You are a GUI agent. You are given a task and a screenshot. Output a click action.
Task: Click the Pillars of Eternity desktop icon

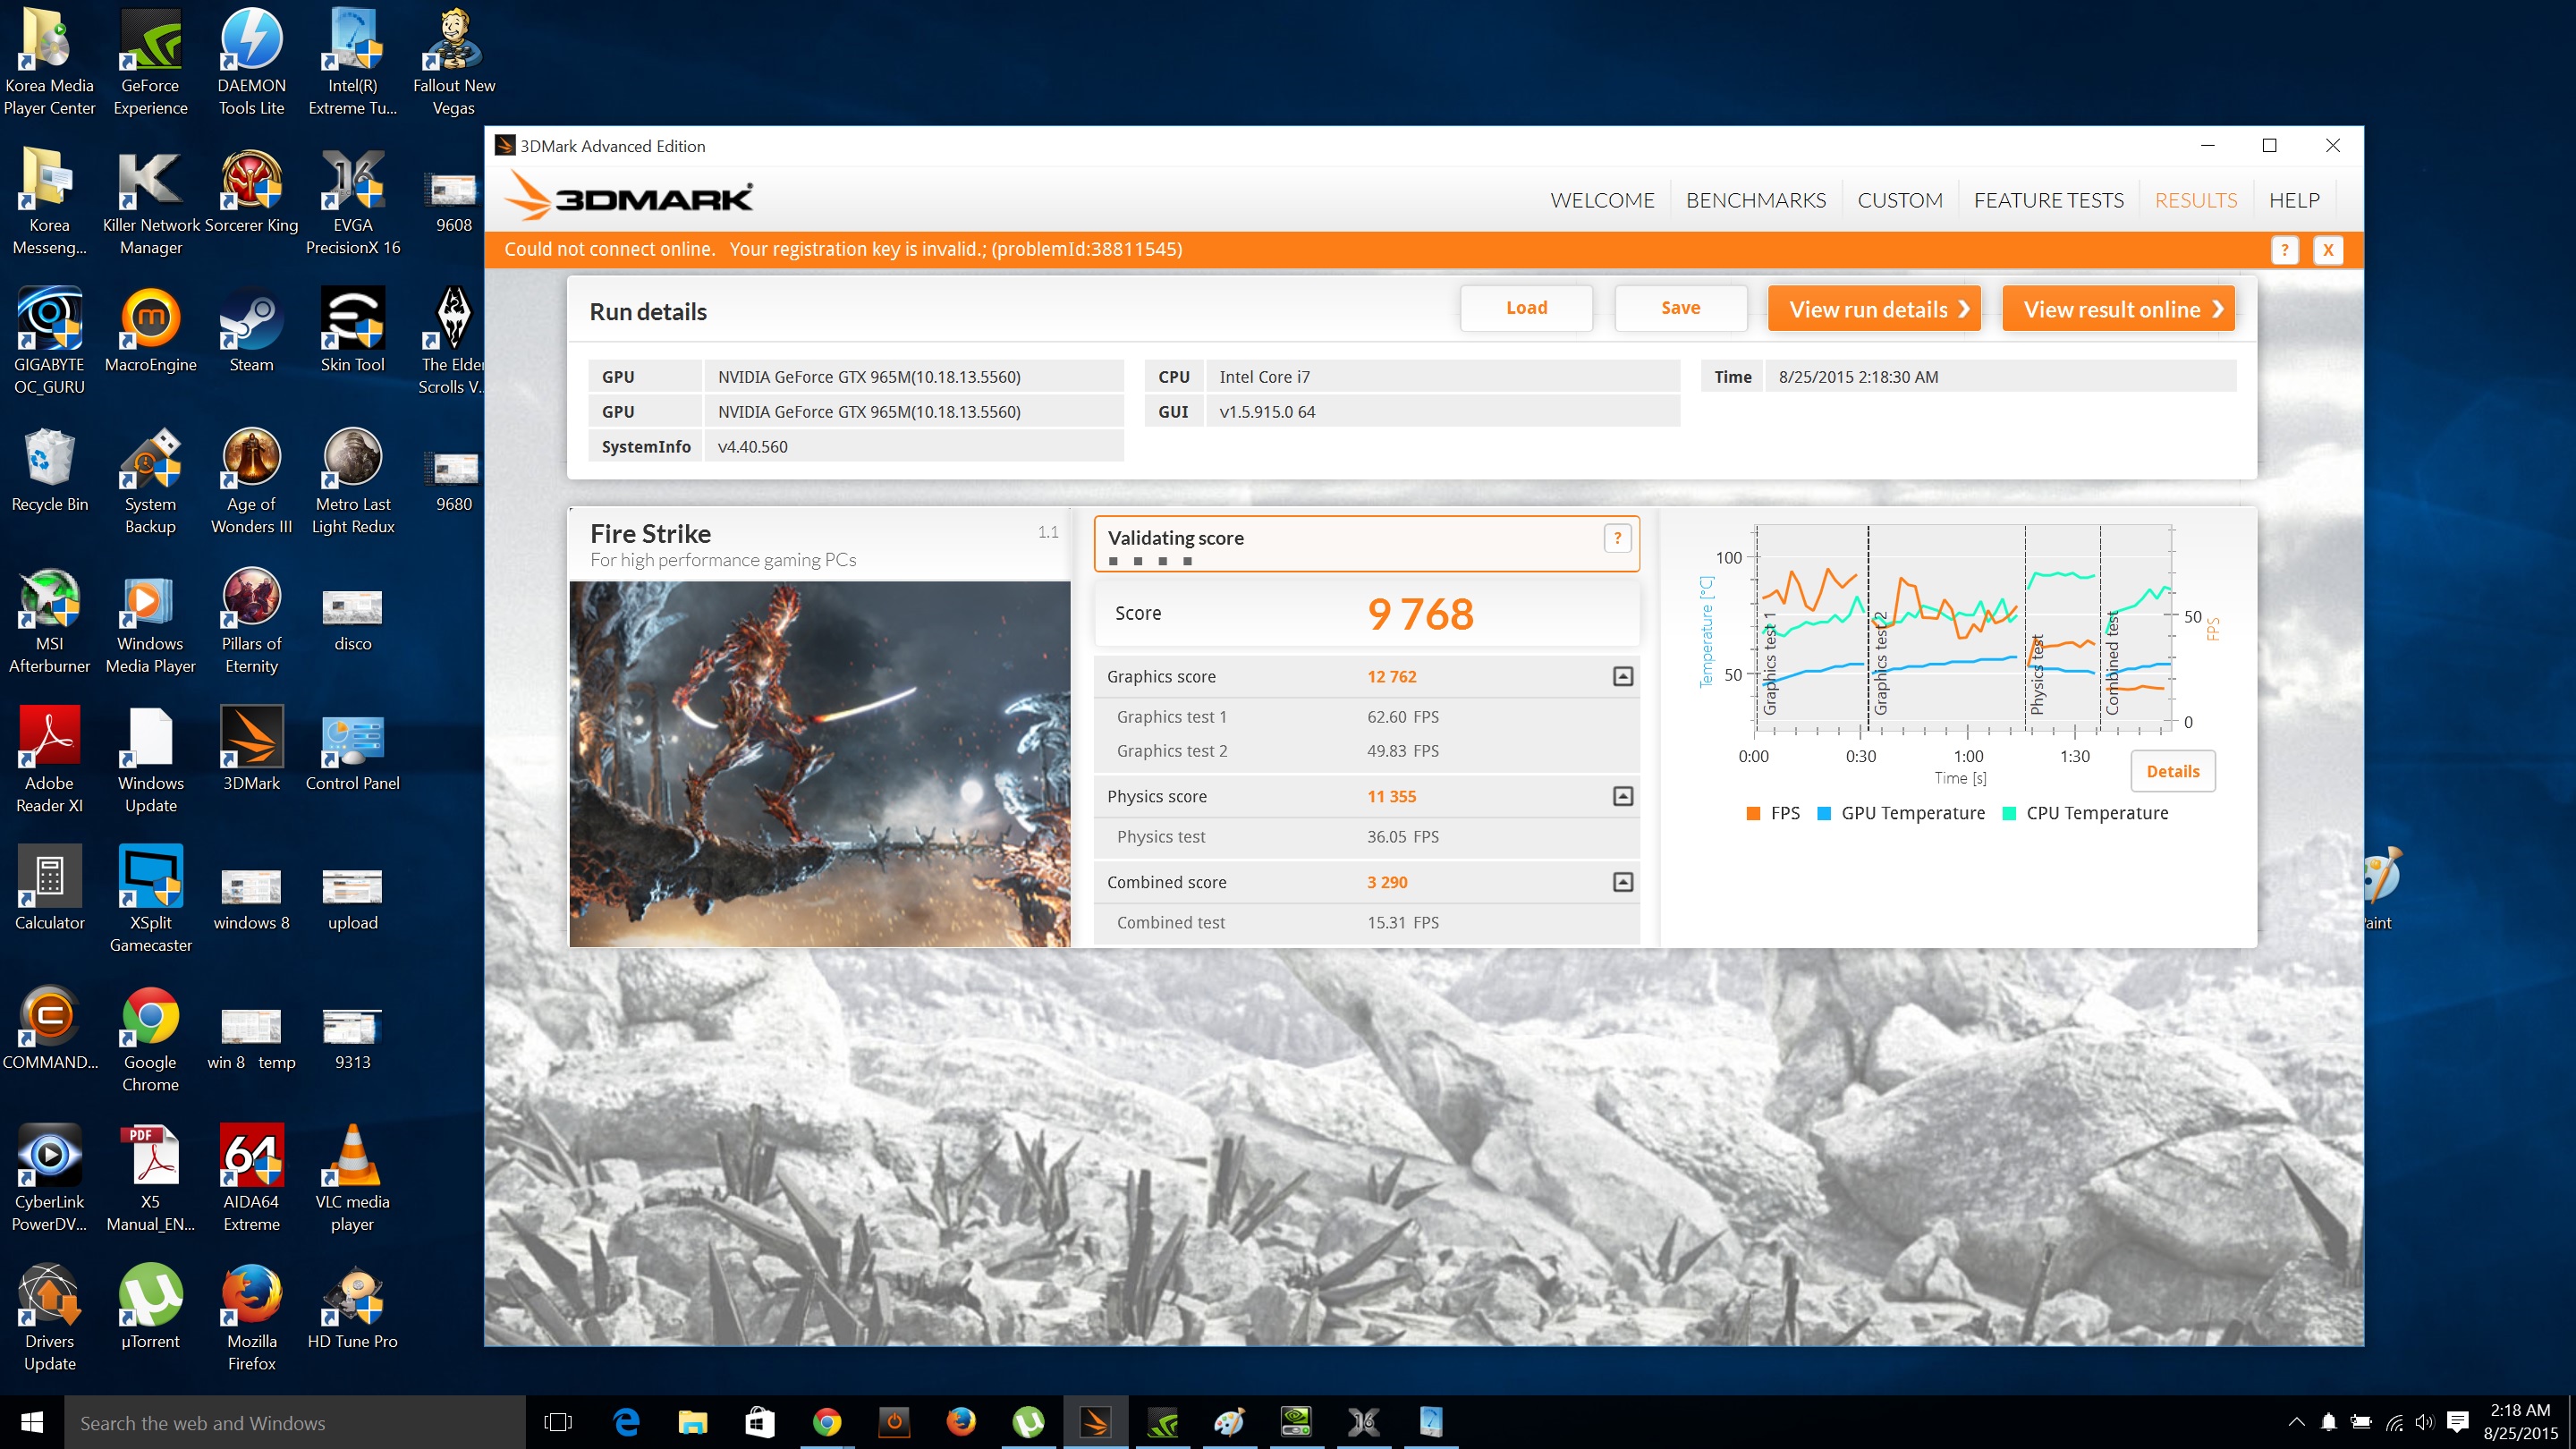pyautogui.click(x=251, y=620)
